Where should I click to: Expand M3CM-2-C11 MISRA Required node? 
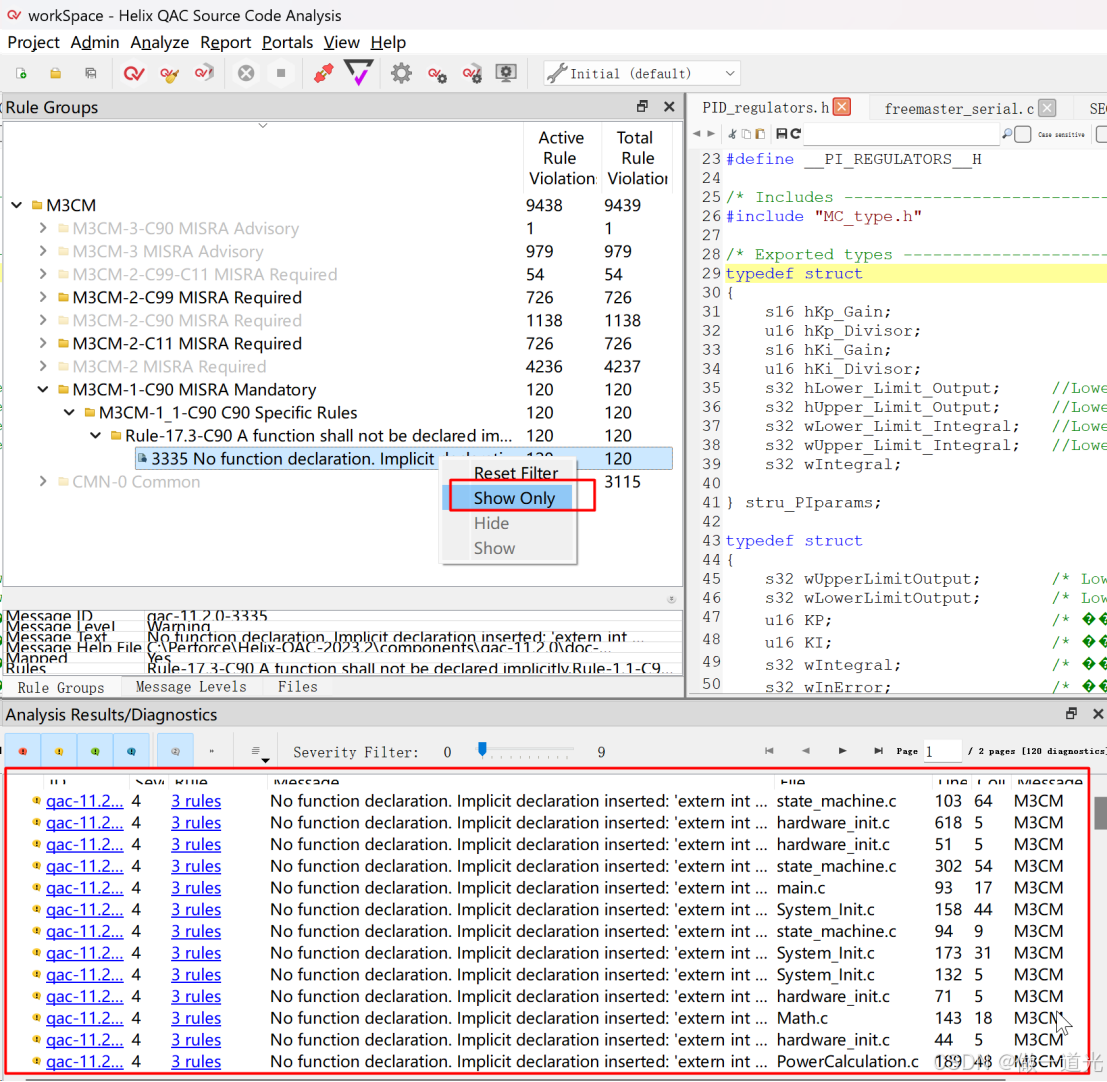pyautogui.click(x=43, y=343)
